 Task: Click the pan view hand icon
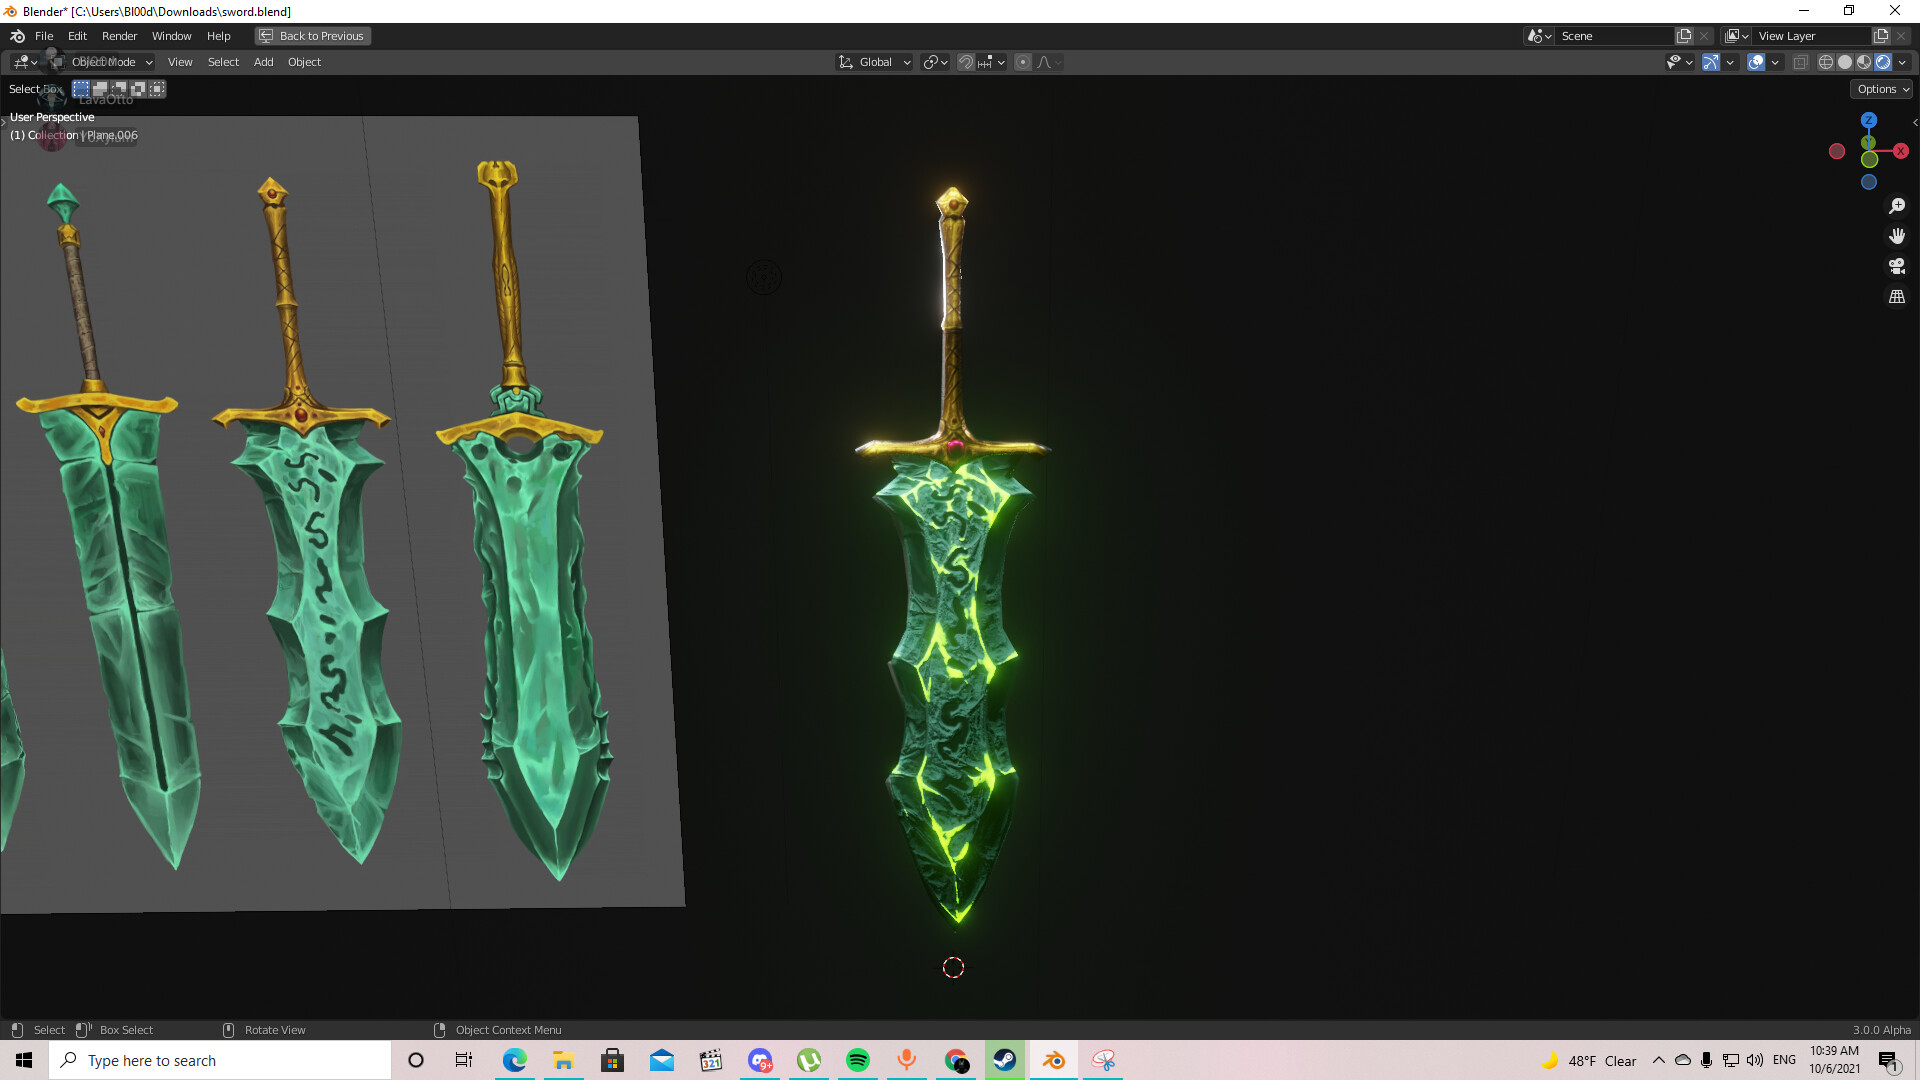coord(1897,236)
